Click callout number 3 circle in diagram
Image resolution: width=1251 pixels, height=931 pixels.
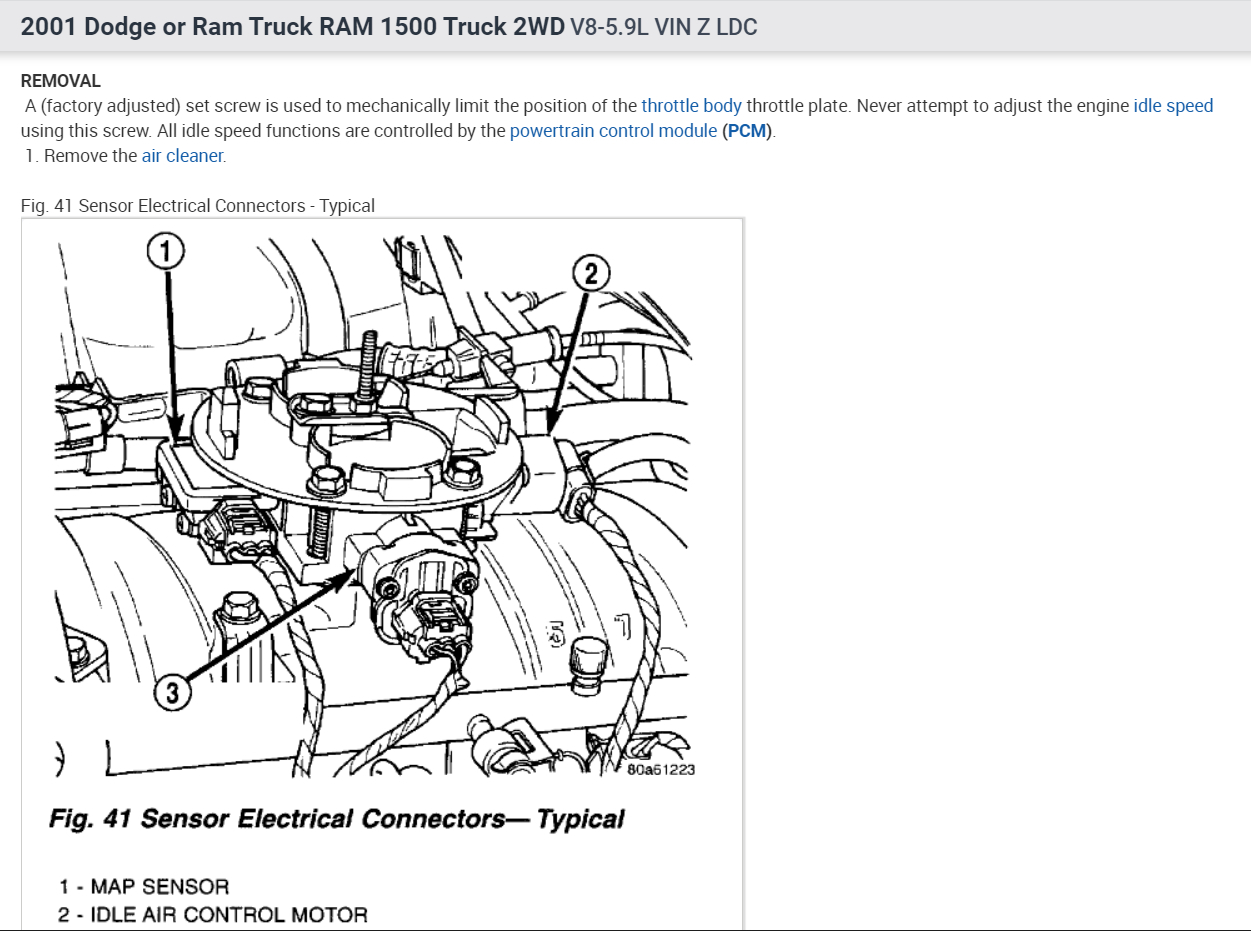pyautogui.click(x=172, y=691)
